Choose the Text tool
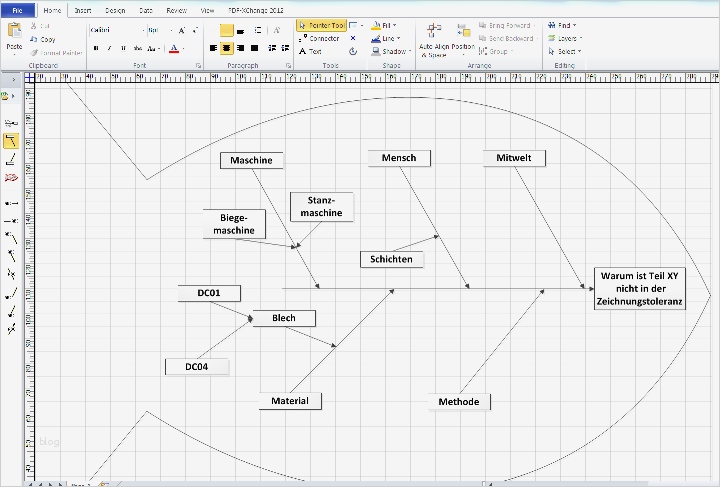This screenshot has height=487, width=720. [x=311, y=51]
